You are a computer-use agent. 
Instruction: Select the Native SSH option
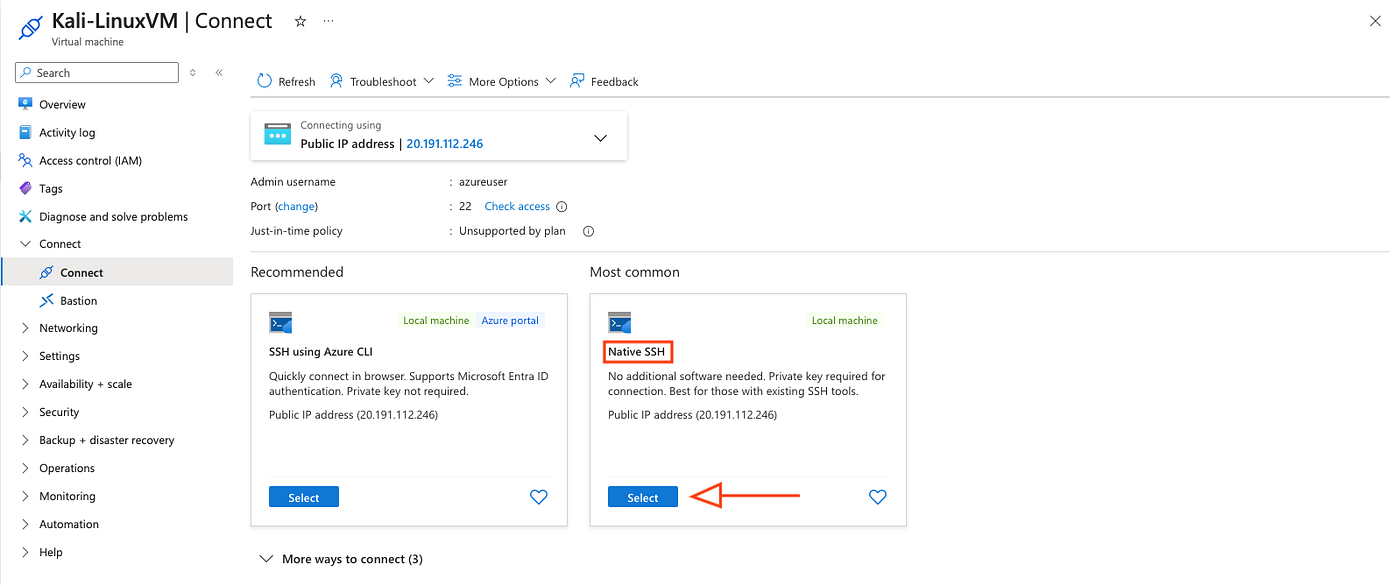point(643,497)
